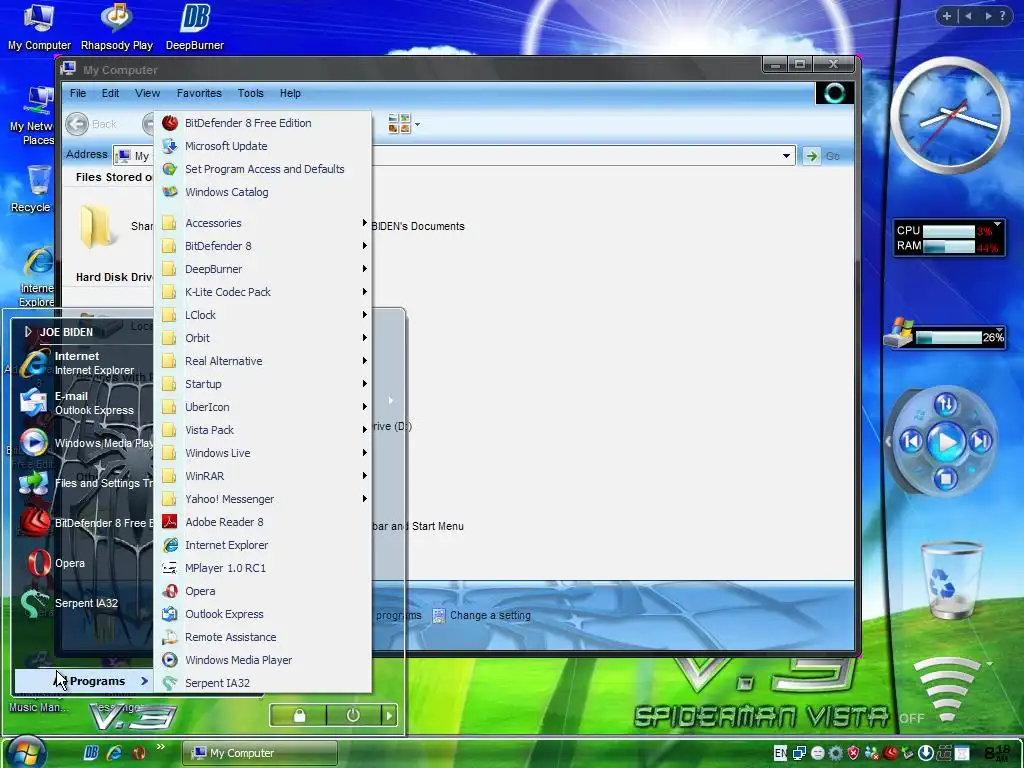Skip to next track in media gadget

[x=981, y=442]
